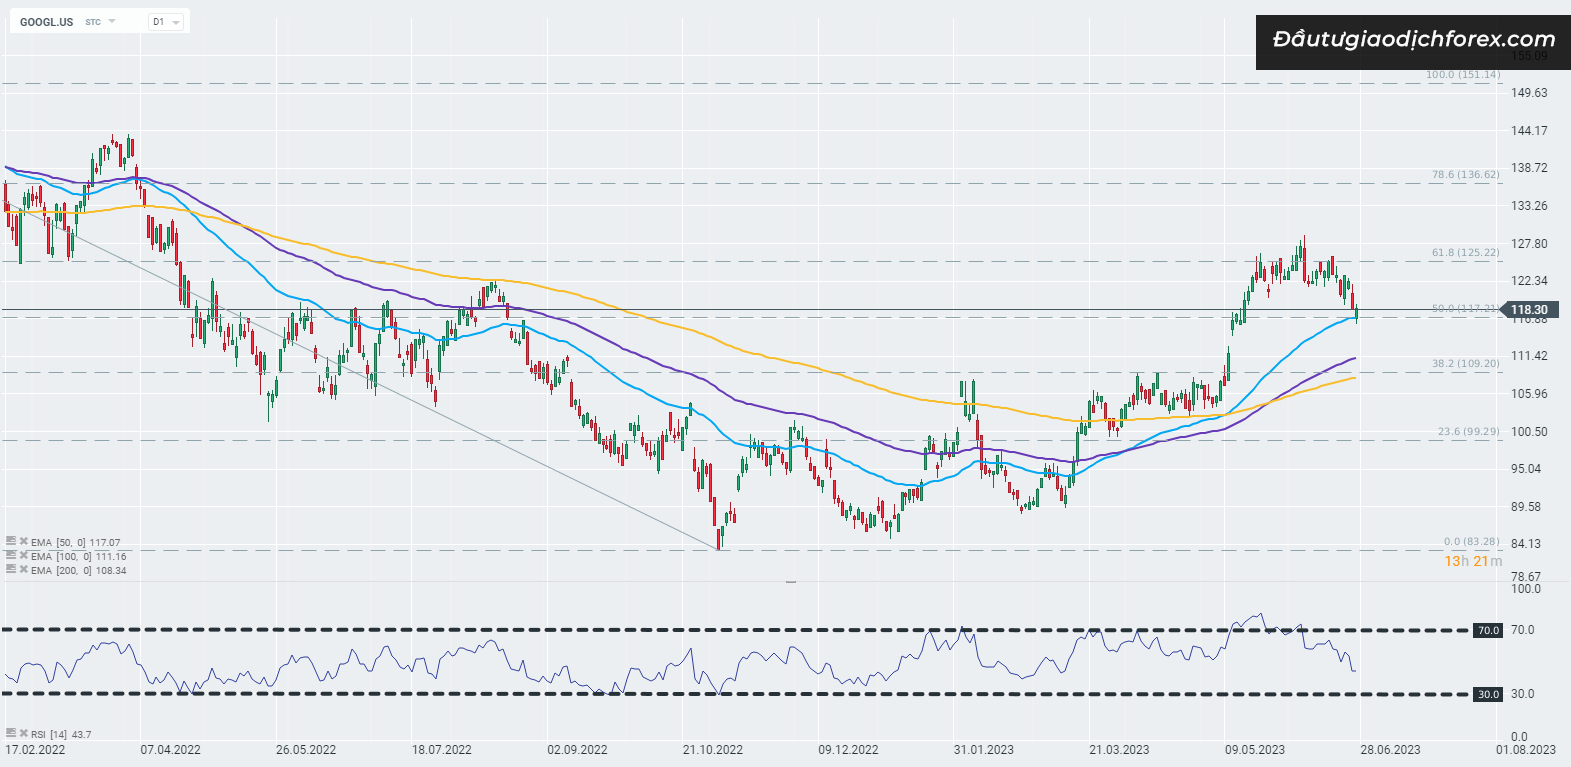The height and width of the screenshot is (767, 1571).
Task: Click the 89.58 price axis label
Action: [1526, 507]
